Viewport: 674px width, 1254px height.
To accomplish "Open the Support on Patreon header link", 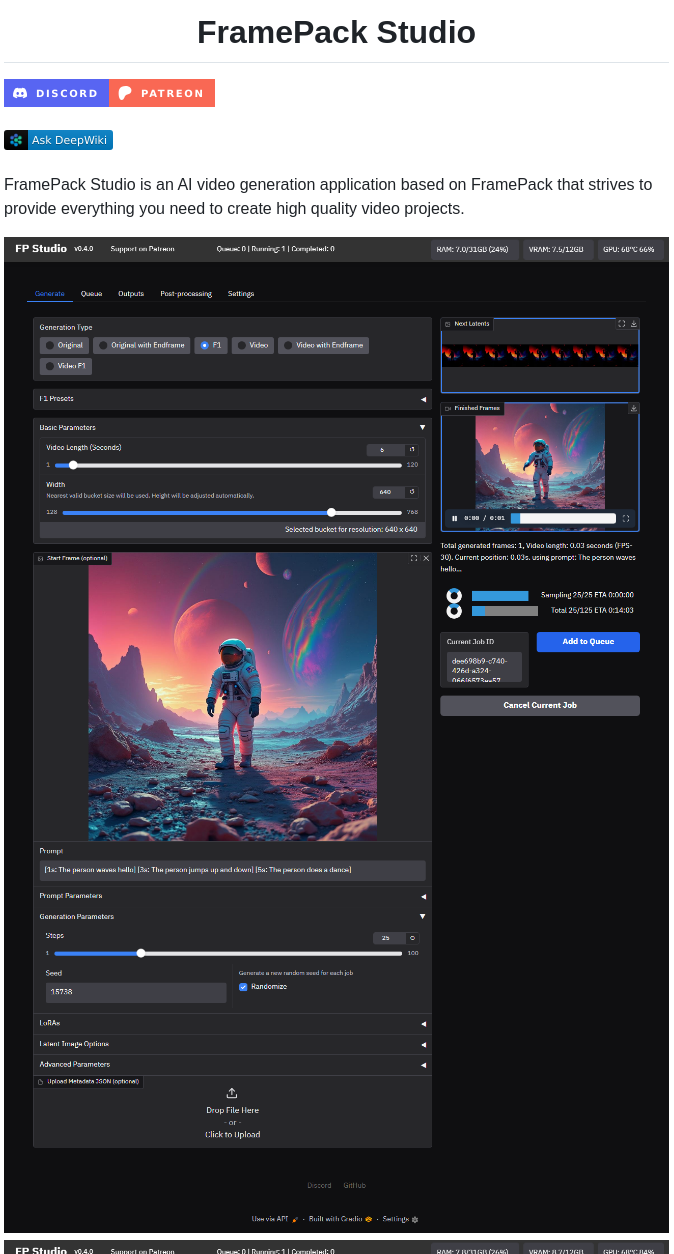I will click(x=142, y=249).
